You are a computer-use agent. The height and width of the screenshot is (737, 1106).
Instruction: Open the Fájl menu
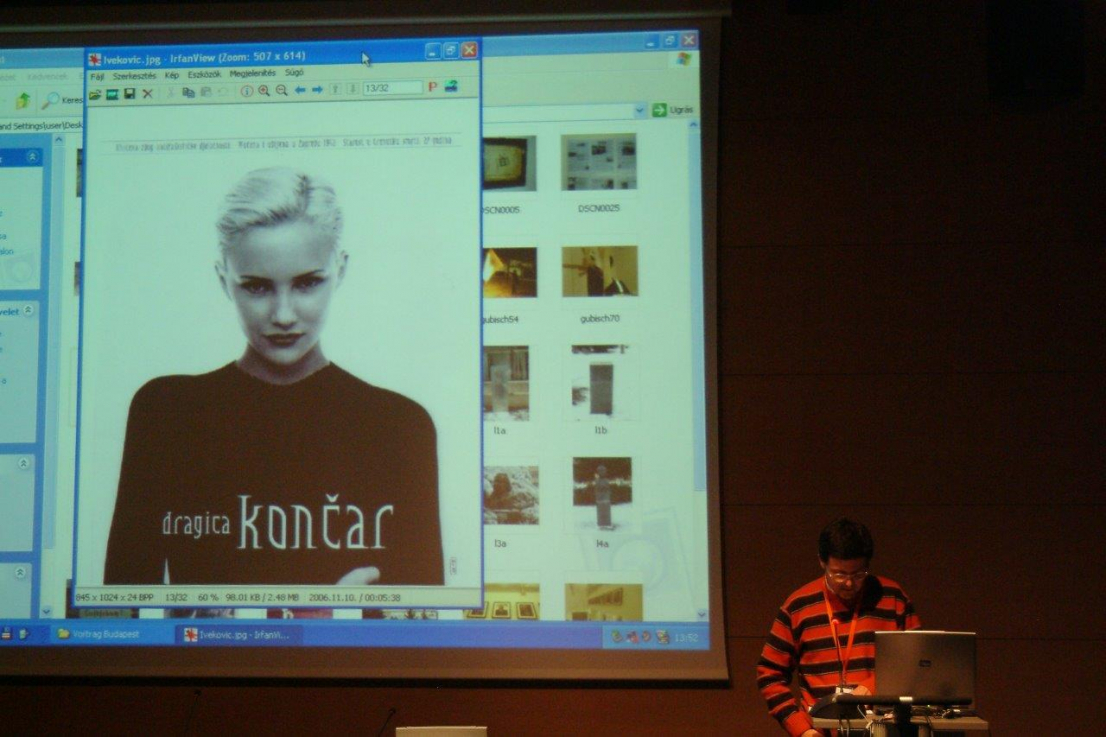97,76
